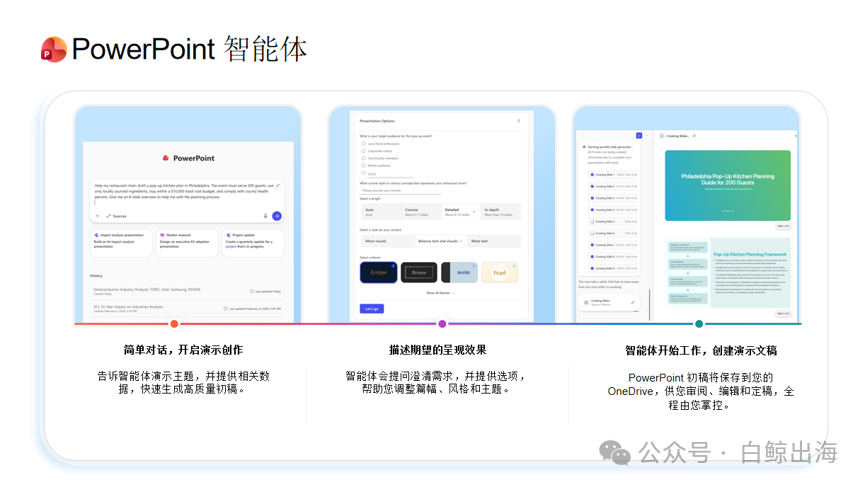Click the Creating Slide 8 progress row
The height and width of the screenshot is (487, 865).
(613, 256)
